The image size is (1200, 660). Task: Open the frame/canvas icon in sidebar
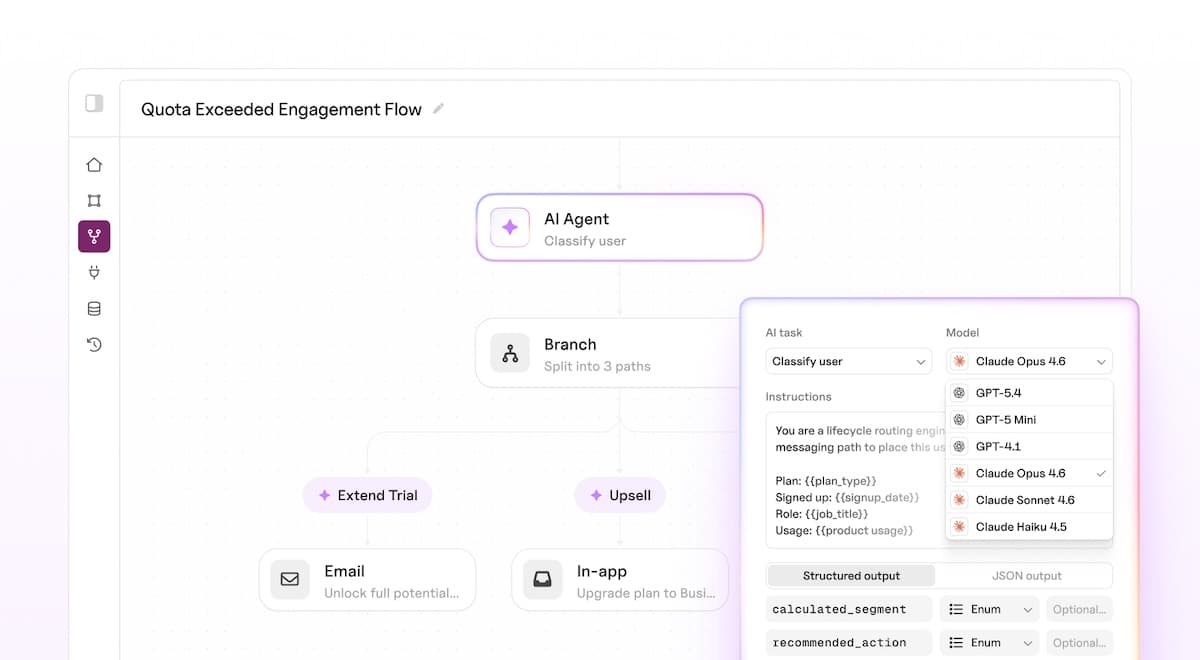click(94, 201)
